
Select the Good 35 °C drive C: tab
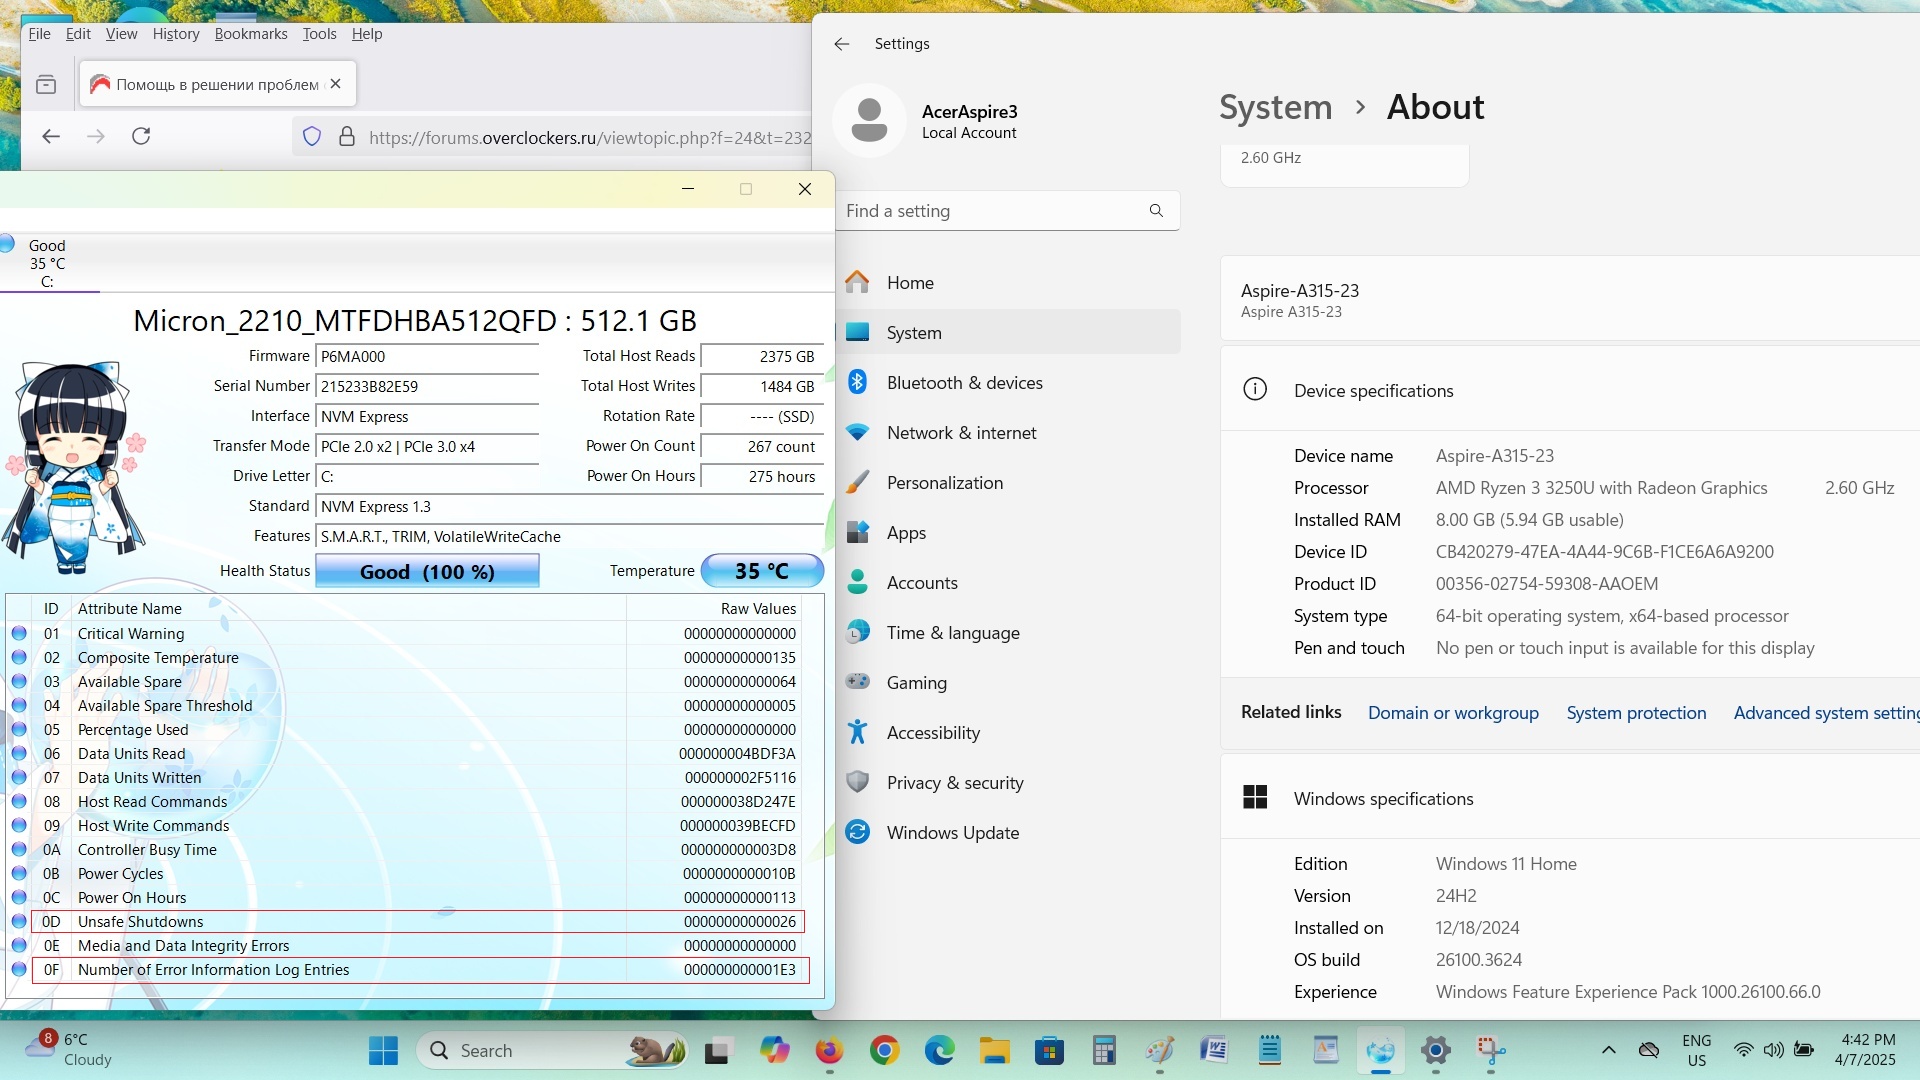point(47,263)
